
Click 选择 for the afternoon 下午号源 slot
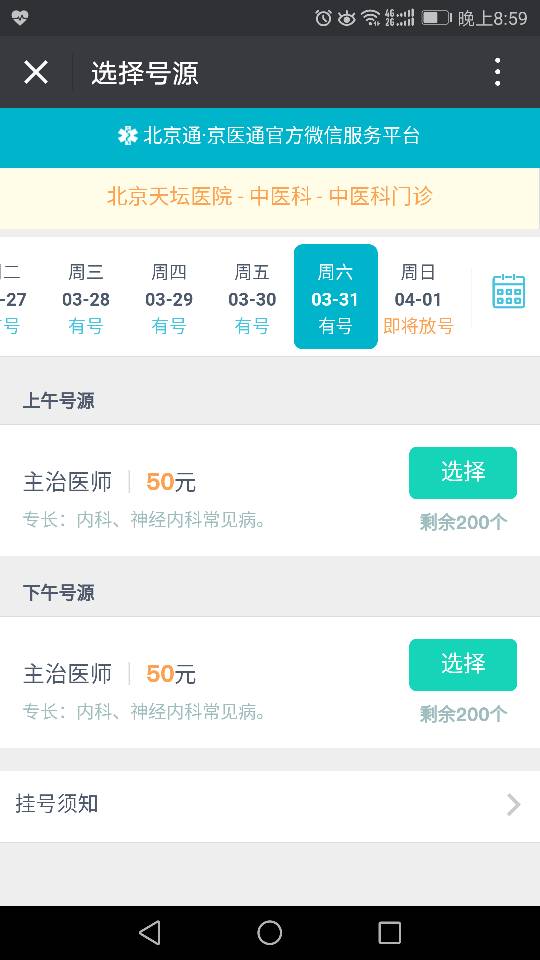tap(463, 665)
